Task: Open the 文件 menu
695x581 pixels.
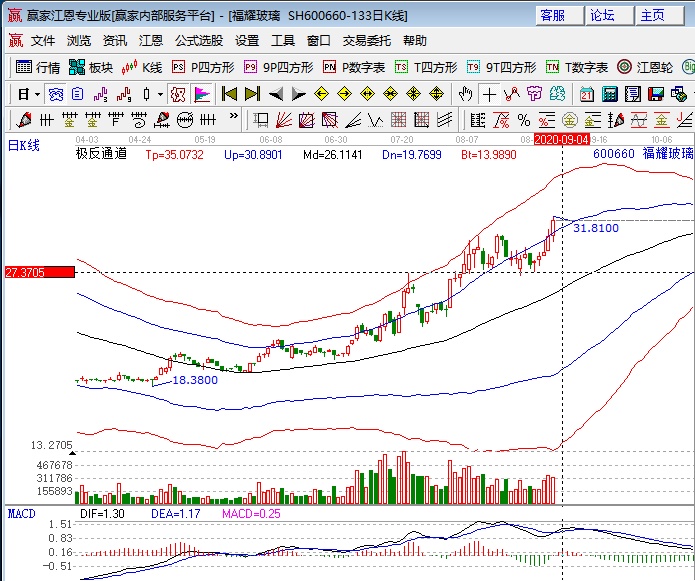Action: coord(43,41)
